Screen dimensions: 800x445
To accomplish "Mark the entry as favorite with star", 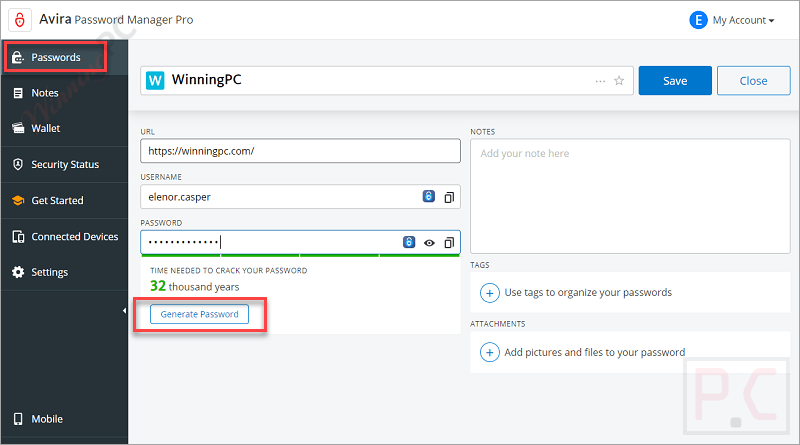I will tap(619, 81).
